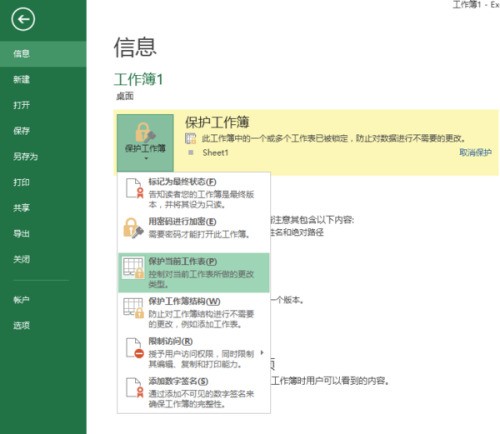This screenshot has width=500, height=434.
Task: Click the locked sheet icon beside the warning text
Action: click(x=190, y=138)
